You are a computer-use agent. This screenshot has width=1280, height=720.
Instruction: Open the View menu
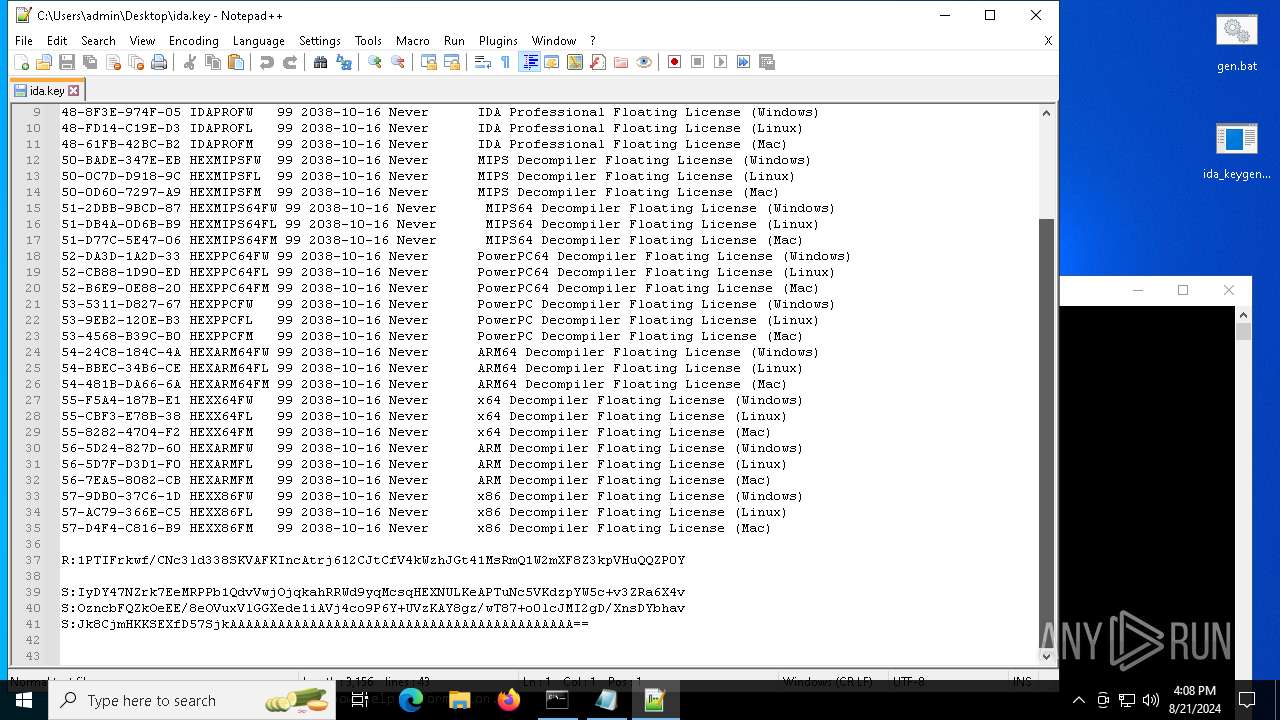(x=142, y=41)
